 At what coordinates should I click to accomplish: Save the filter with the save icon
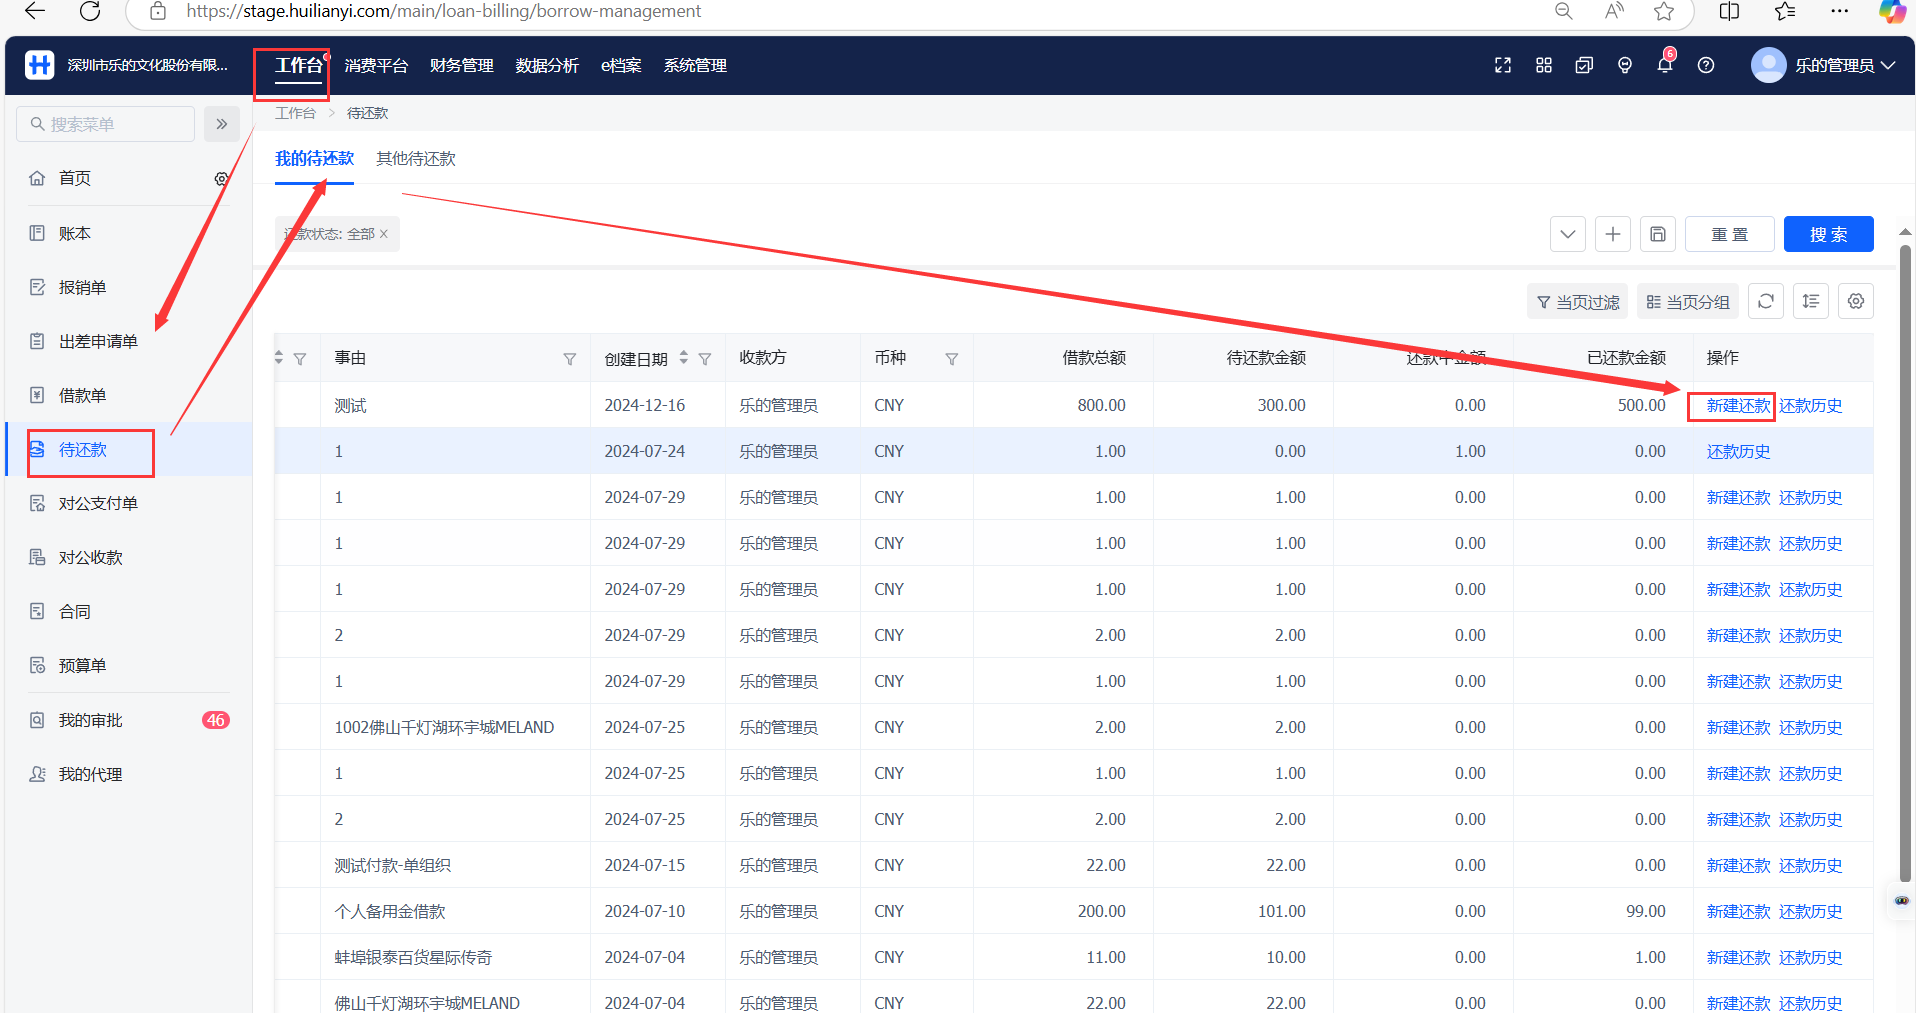point(1658,234)
